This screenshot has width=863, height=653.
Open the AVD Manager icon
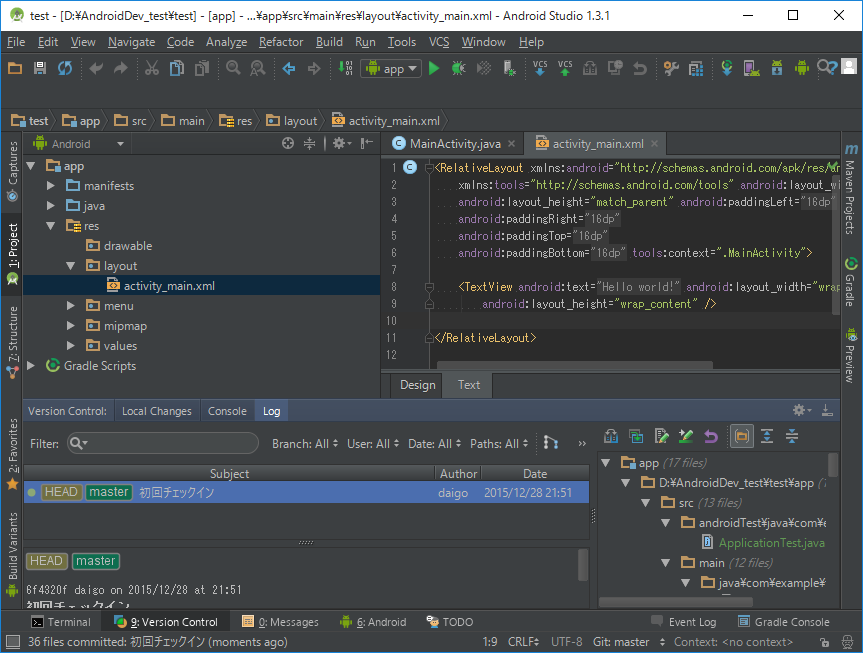(x=752, y=68)
